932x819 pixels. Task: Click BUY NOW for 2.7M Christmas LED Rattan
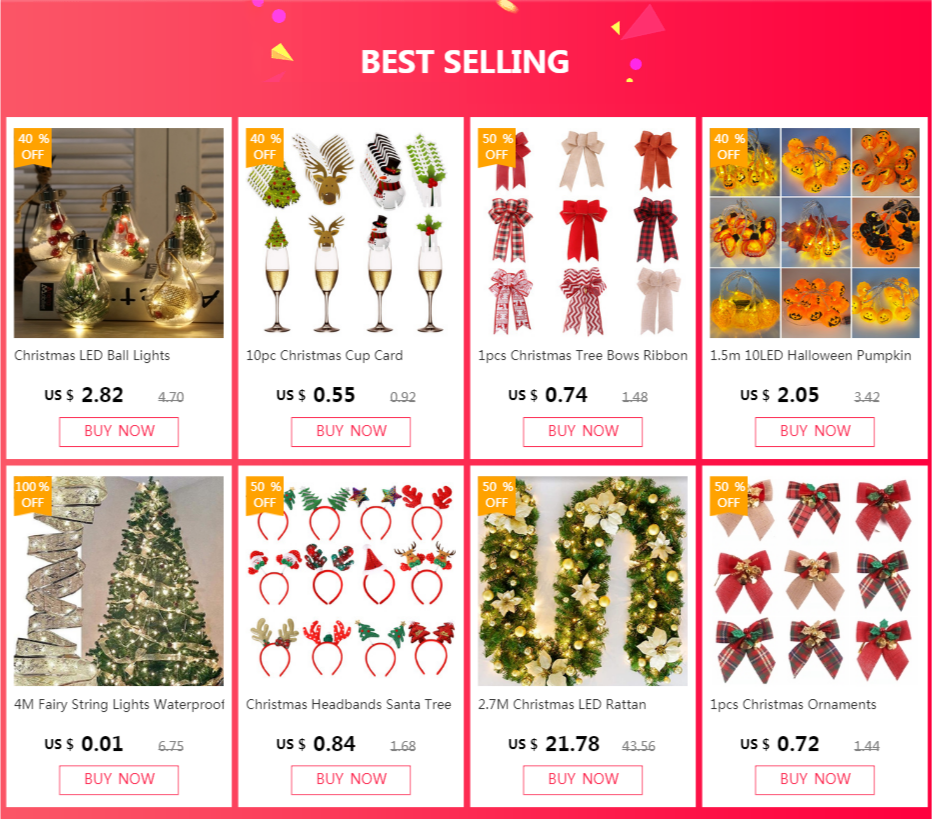[x=582, y=780]
